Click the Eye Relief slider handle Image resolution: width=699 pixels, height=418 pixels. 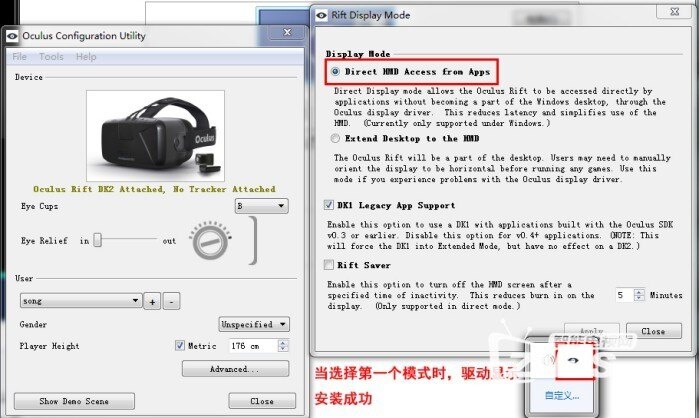coord(98,241)
